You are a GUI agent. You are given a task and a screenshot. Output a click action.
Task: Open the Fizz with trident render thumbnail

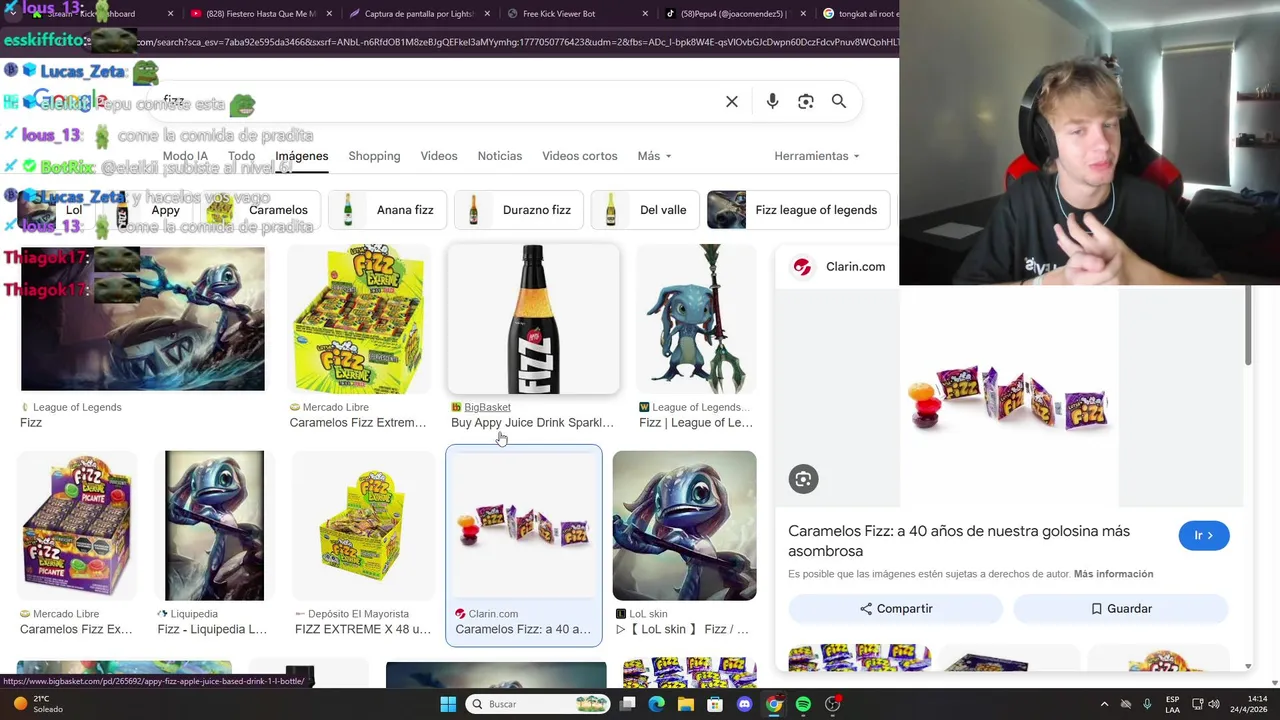pos(697,319)
